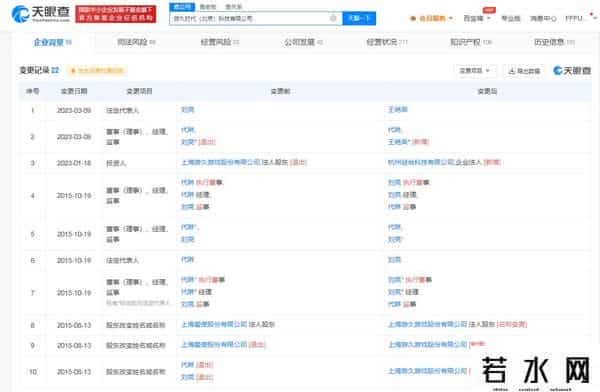The image size is (600, 392).
Task: Open the 会员服务 dropdown
Action: pyautogui.click(x=432, y=18)
